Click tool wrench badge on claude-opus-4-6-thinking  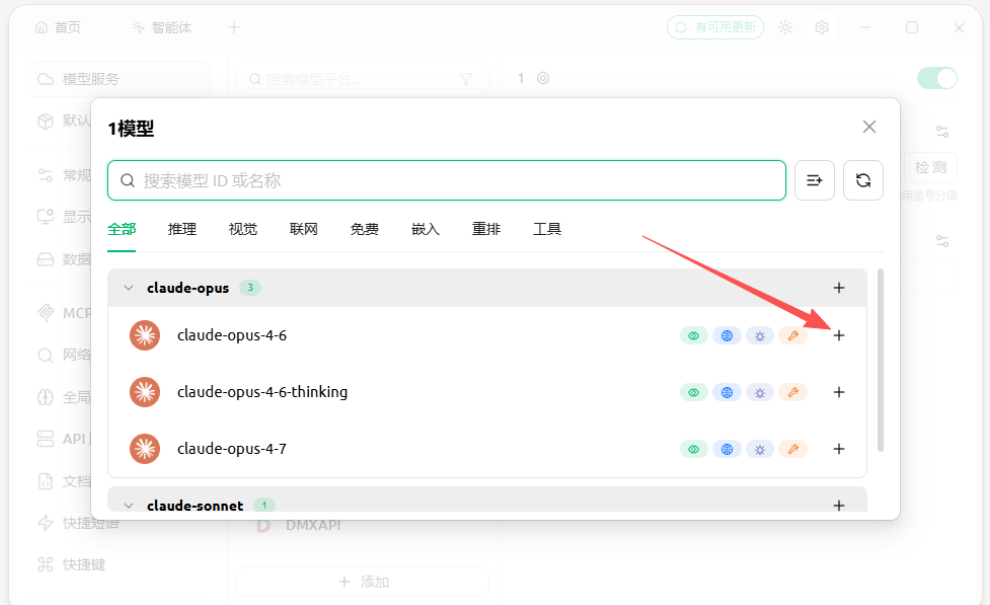792,393
